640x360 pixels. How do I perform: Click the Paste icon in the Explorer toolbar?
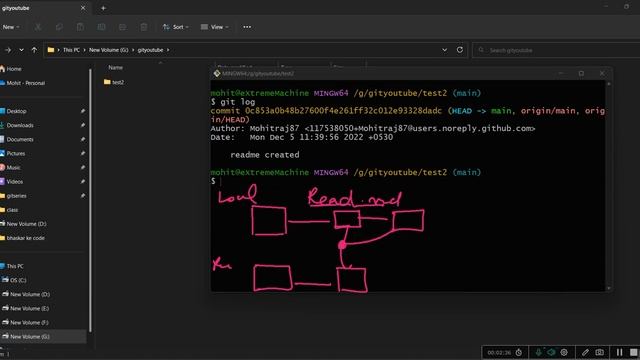[80, 27]
